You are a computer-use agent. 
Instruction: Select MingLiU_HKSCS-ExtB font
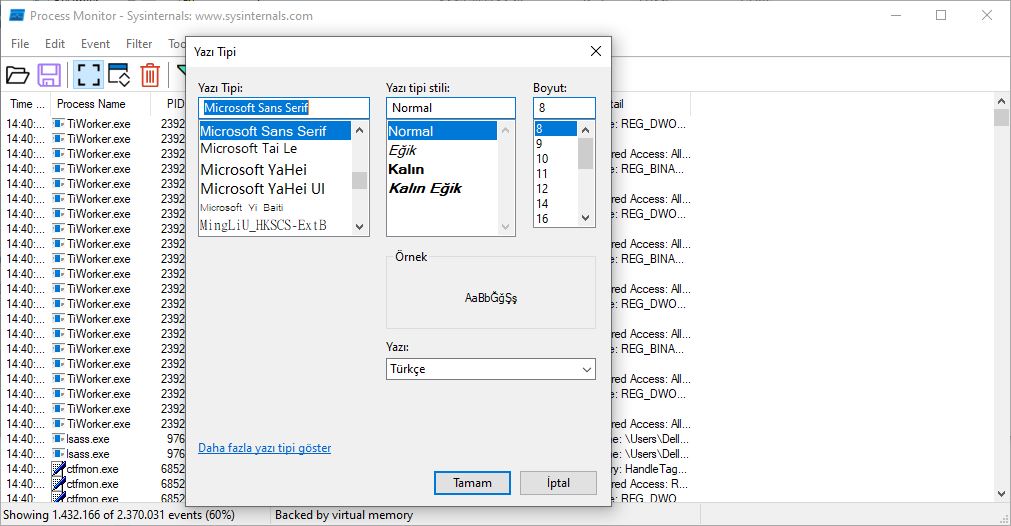pos(275,225)
